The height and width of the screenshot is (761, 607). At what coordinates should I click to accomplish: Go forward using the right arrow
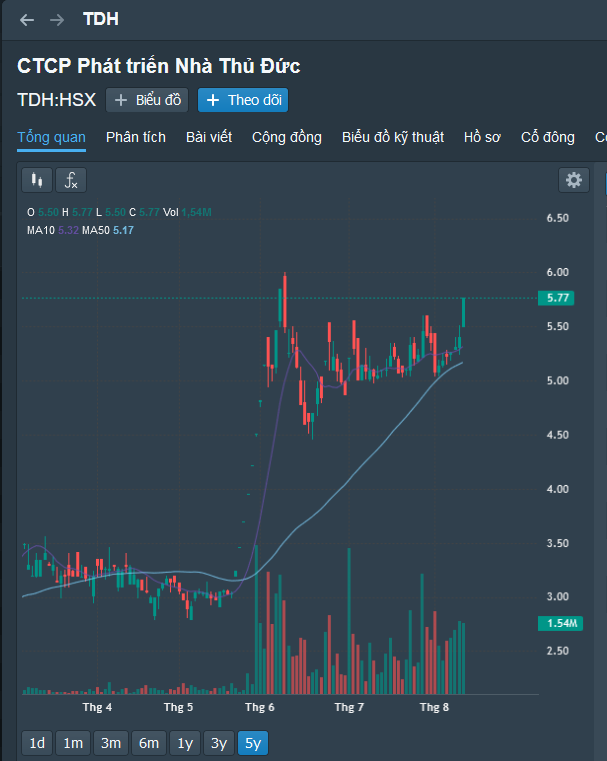(57, 20)
